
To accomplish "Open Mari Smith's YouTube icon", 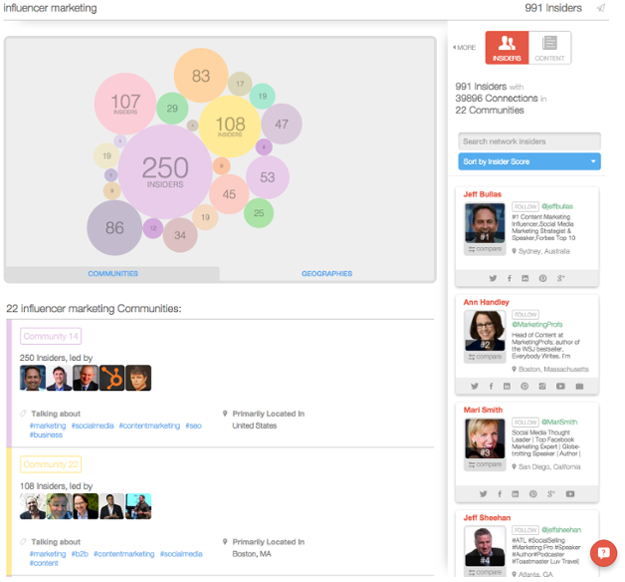I will click(570, 494).
